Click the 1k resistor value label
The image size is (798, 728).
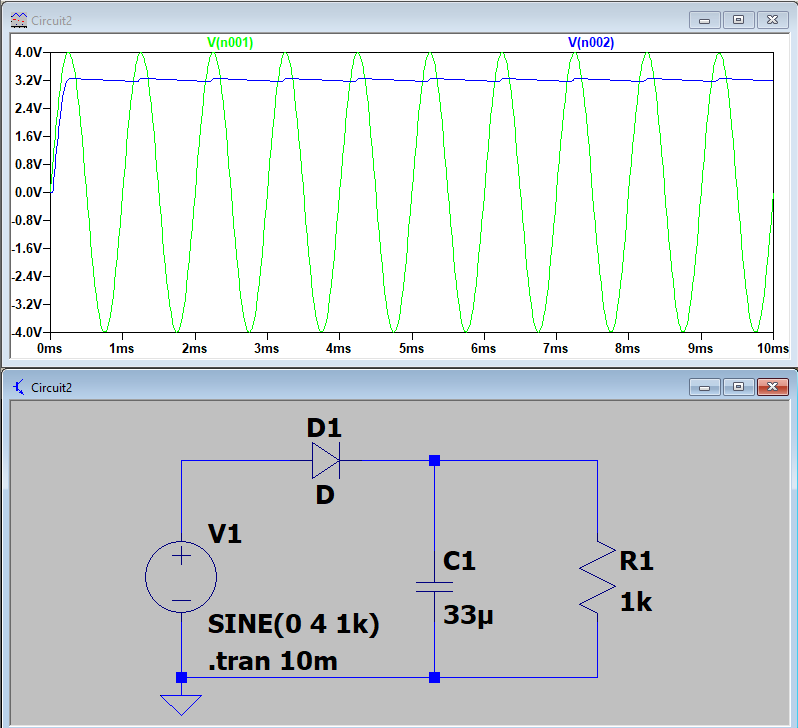pyautogui.click(x=635, y=601)
